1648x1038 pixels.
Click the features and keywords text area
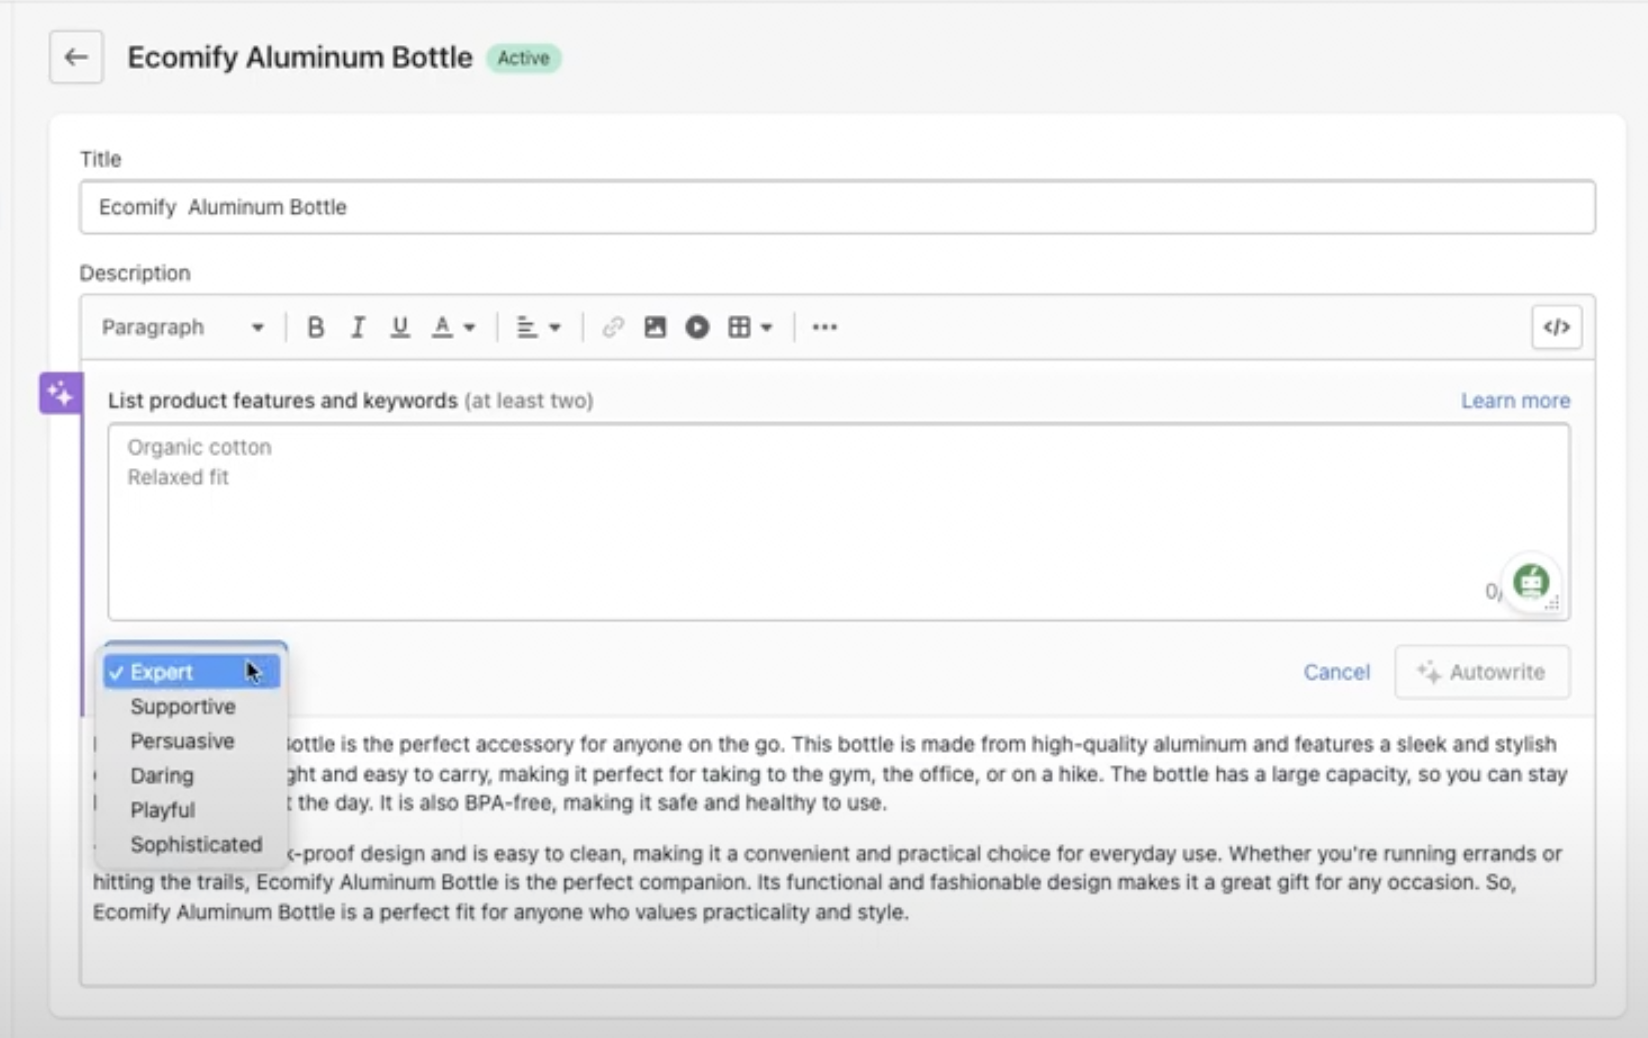point(838,521)
